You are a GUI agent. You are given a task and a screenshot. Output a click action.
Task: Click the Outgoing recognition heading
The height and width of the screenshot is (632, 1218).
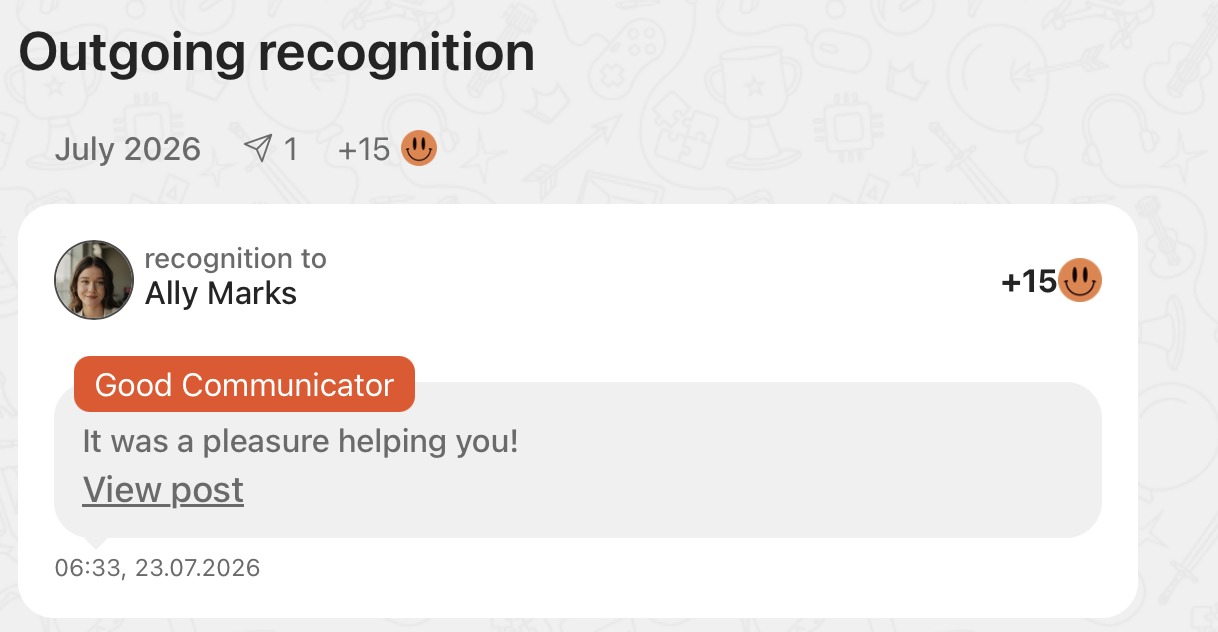277,53
